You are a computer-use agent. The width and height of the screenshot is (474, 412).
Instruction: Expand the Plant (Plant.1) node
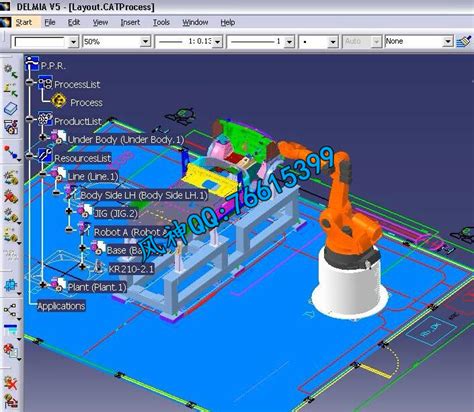pos(43,285)
